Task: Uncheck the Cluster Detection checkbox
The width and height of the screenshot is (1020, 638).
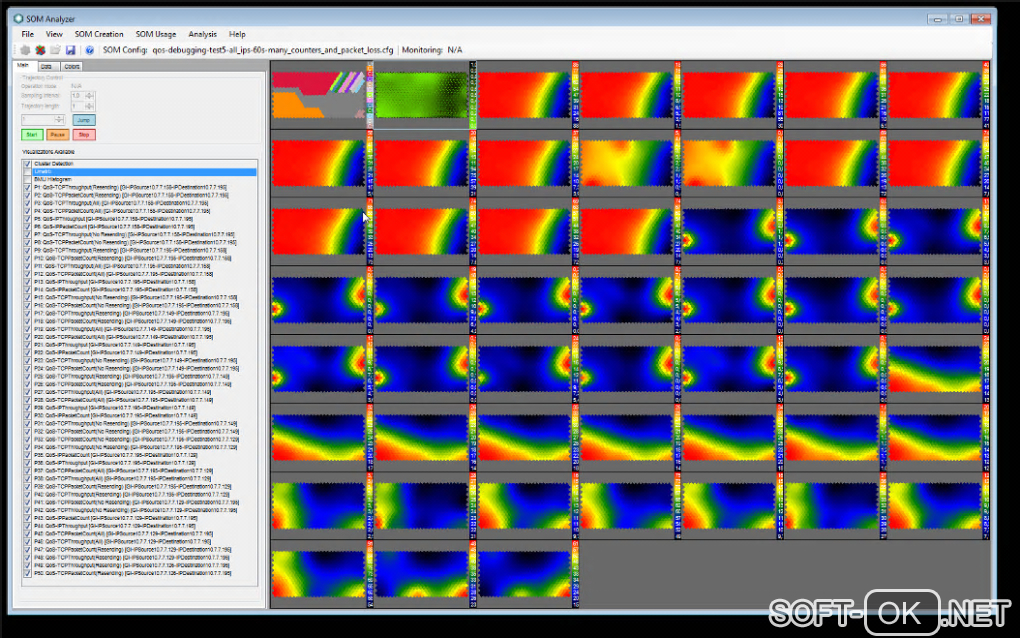Action: (27, 164)
